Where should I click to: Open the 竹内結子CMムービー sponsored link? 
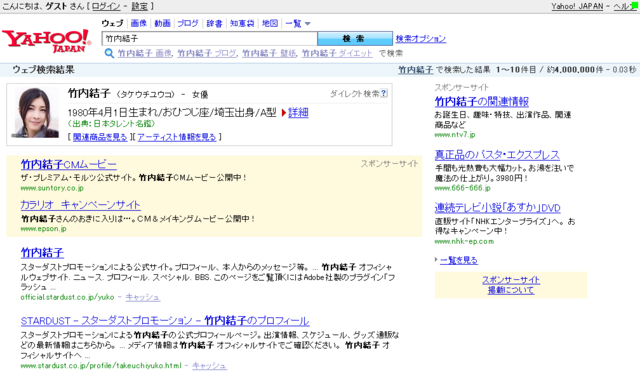click(69, 165)
